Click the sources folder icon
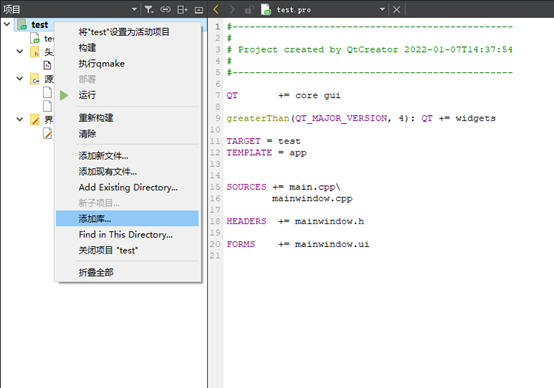Screen dimensions: 554x388 point(35,79)
